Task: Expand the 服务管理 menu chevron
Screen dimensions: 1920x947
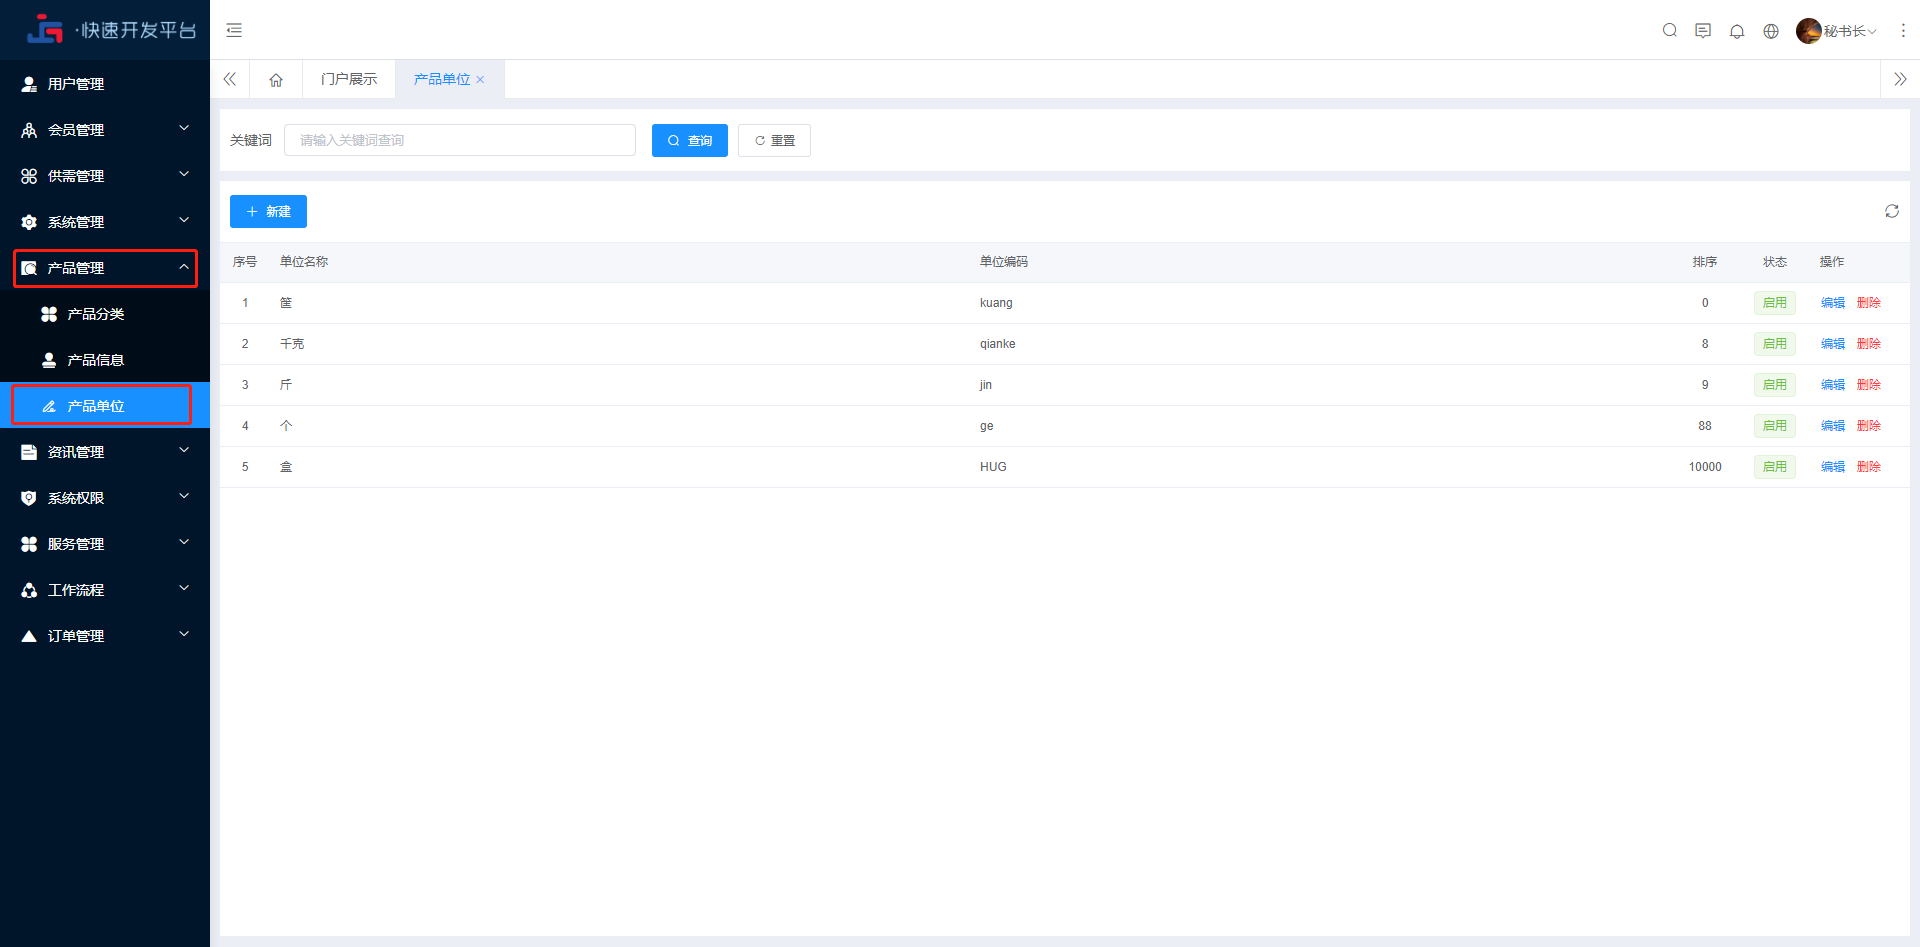Action: 184,542
